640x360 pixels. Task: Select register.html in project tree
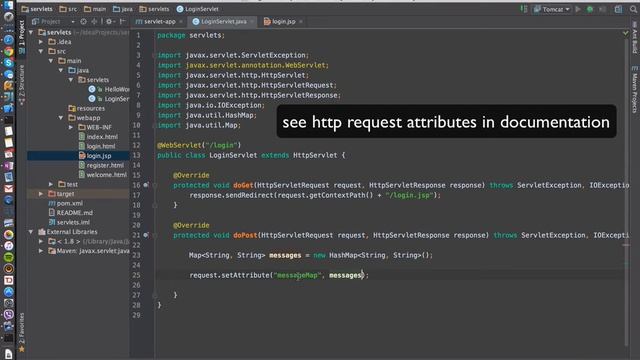click(101, 165)
